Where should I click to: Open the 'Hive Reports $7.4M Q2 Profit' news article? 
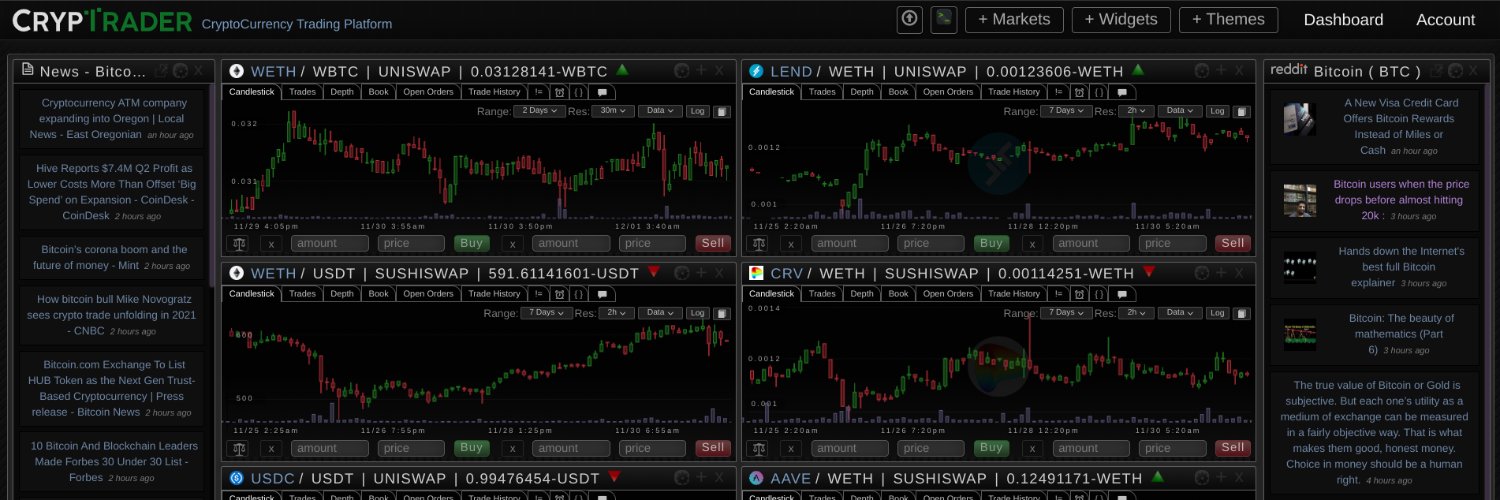[x=111, y=192]
